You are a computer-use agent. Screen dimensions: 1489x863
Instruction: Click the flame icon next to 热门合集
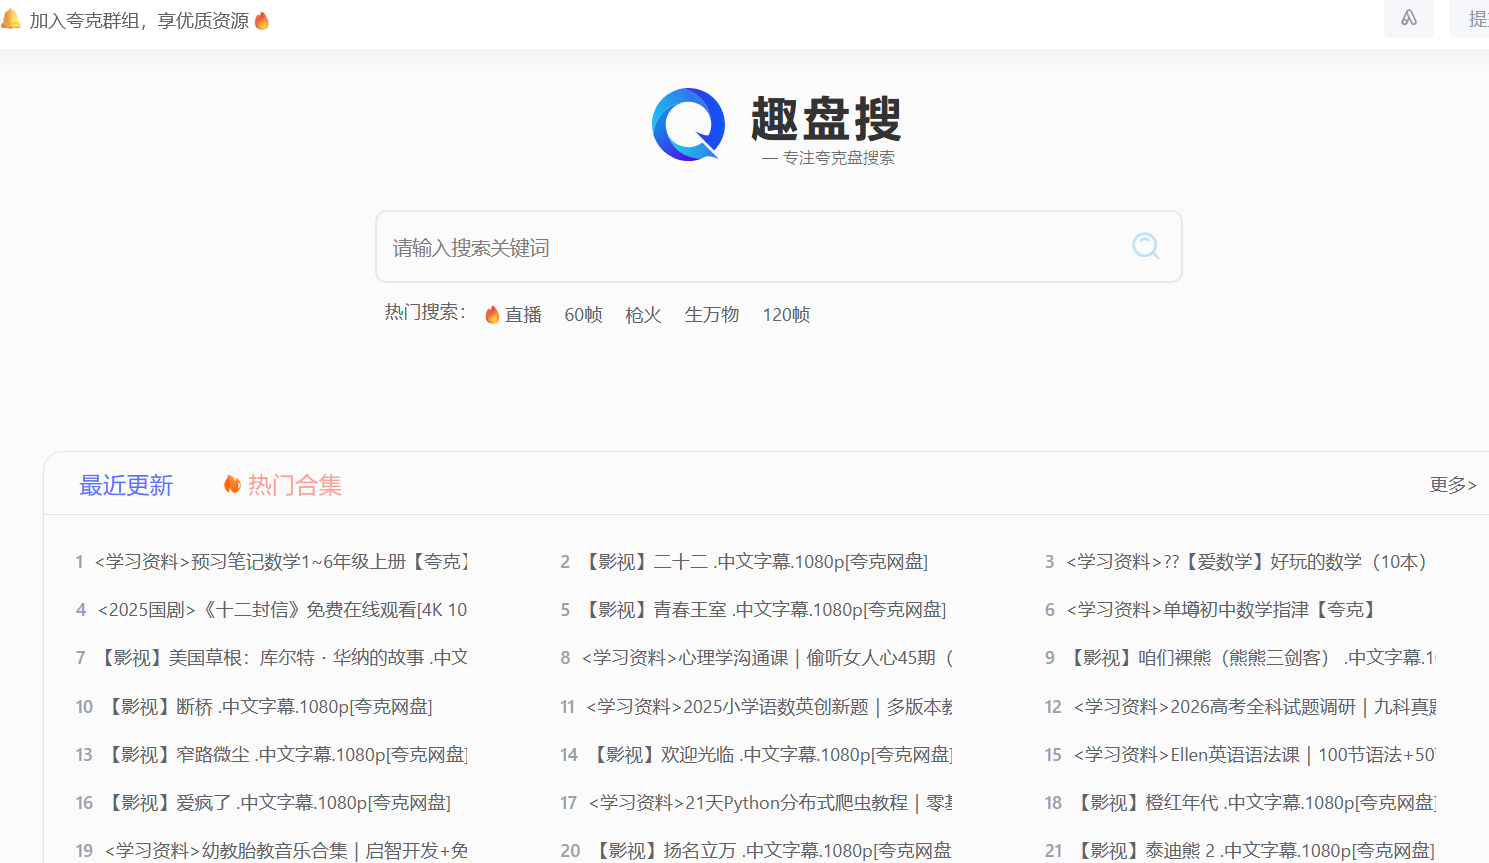click(232, 485)
